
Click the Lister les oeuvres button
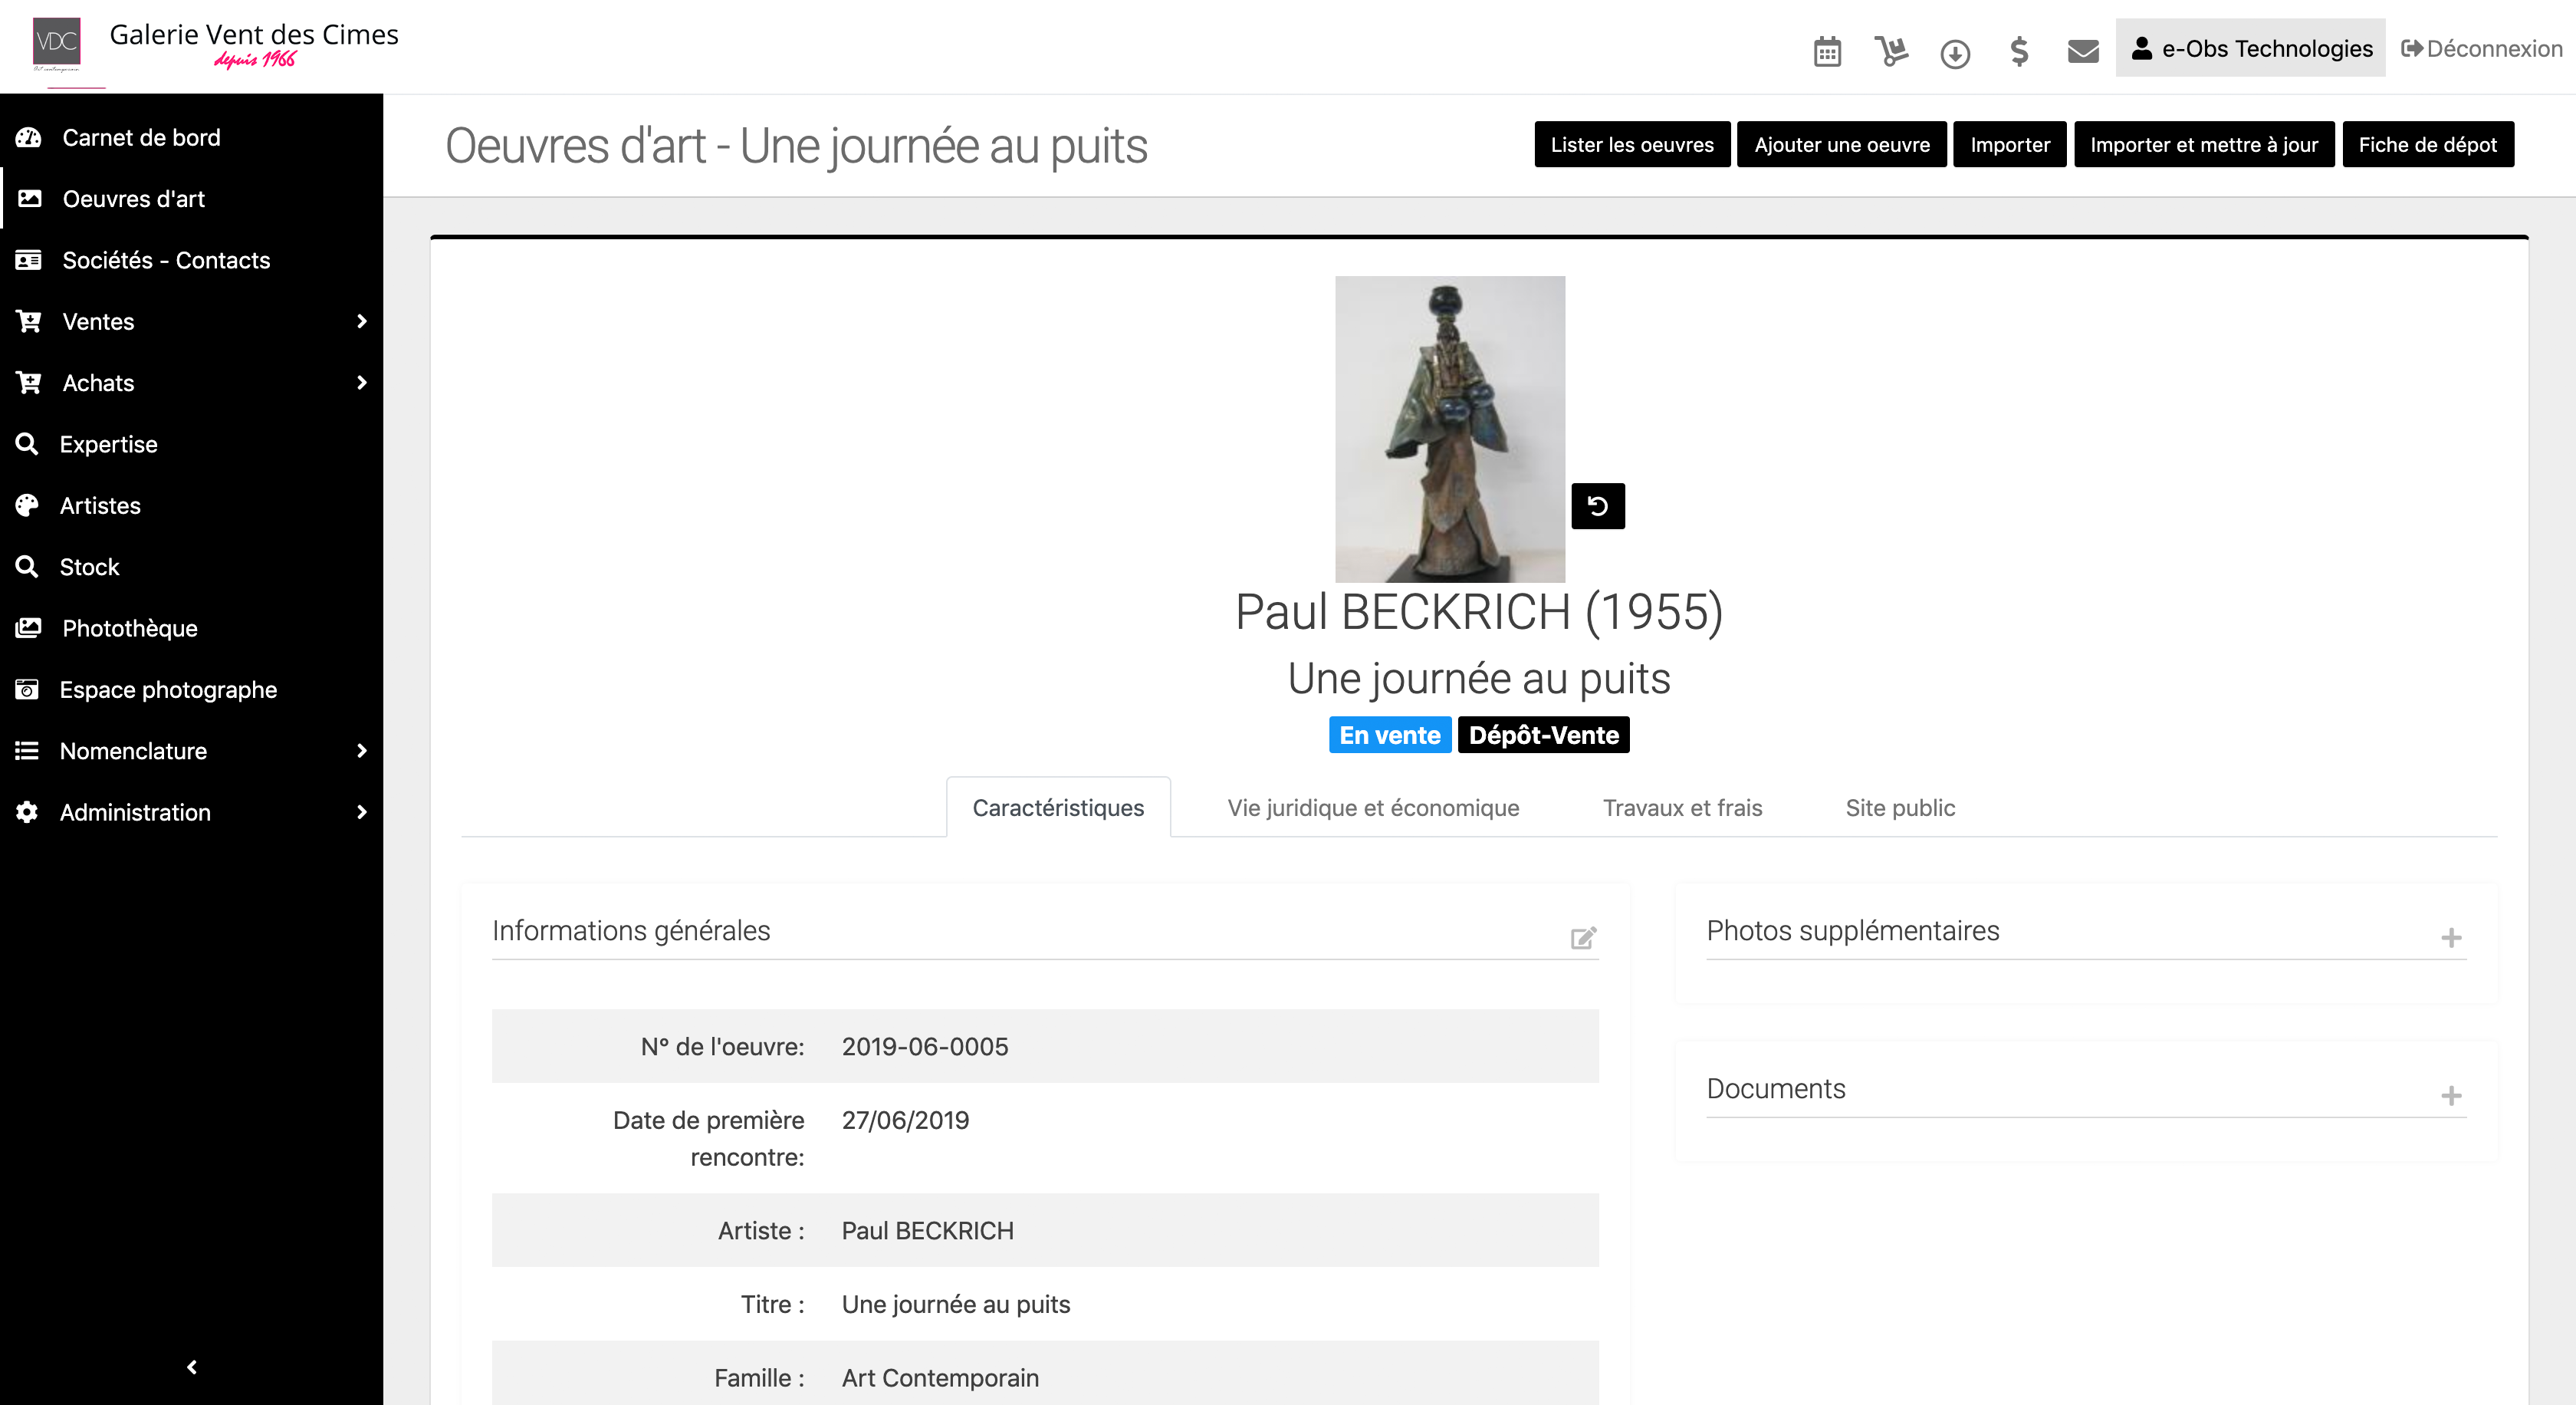(1632, 145)
